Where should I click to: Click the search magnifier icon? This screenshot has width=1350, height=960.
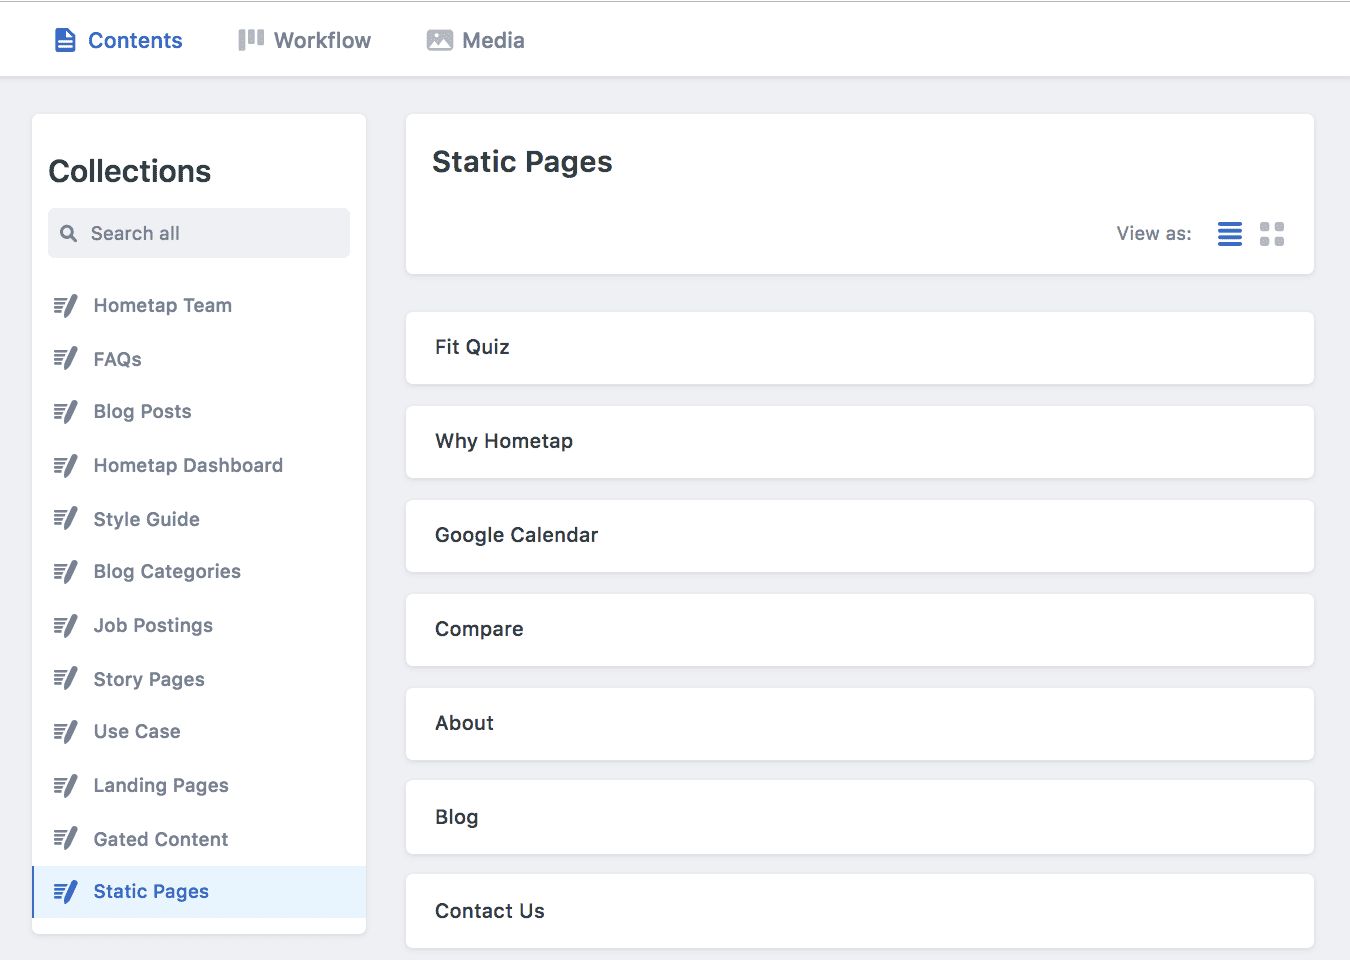[x=68, y=233]
